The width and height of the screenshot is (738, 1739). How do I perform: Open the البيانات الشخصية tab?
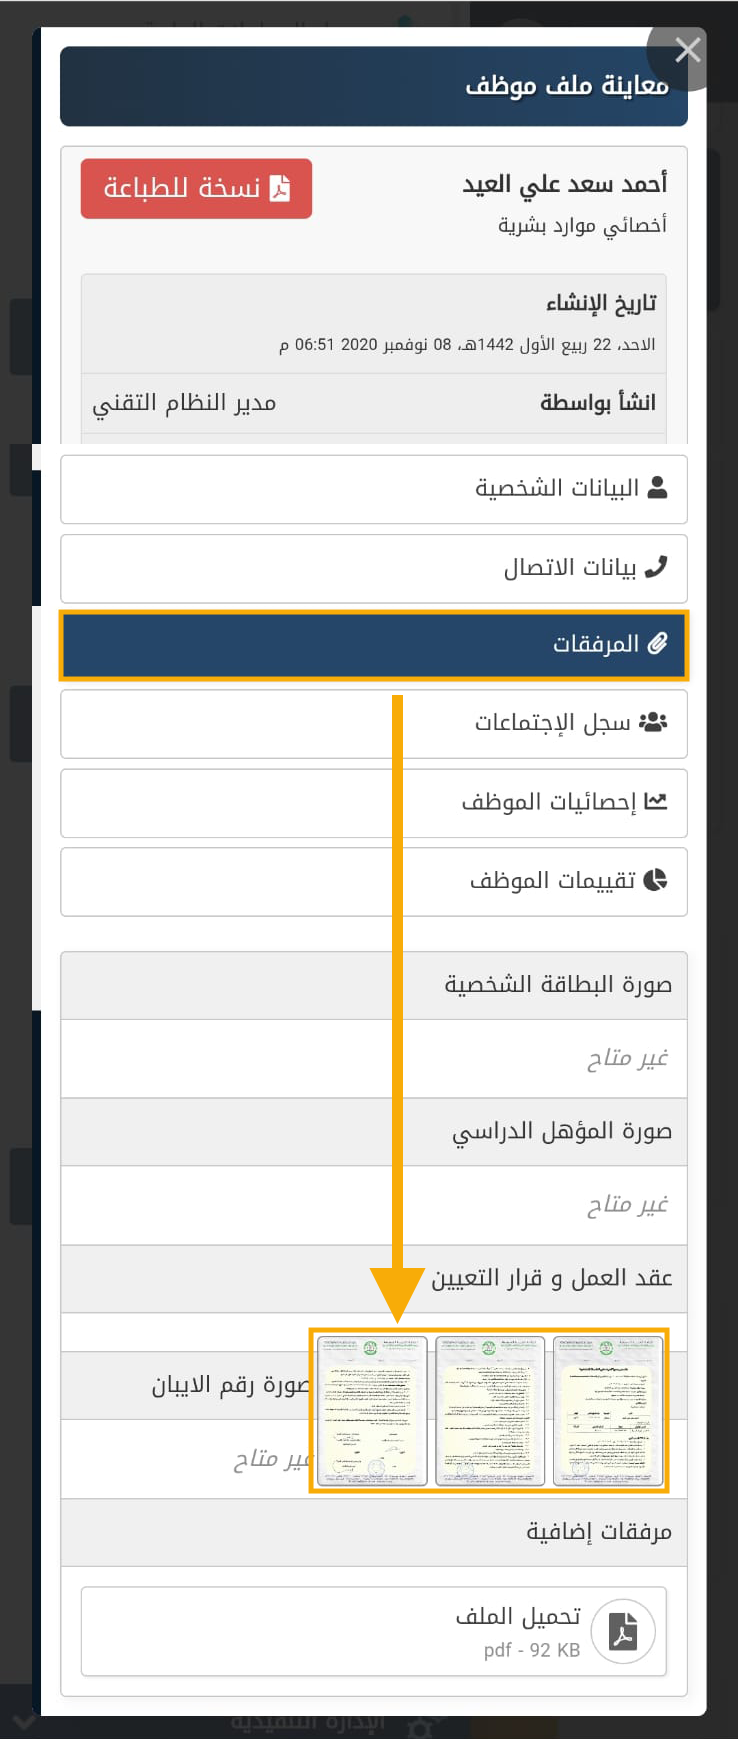click(x=374, y=489)
